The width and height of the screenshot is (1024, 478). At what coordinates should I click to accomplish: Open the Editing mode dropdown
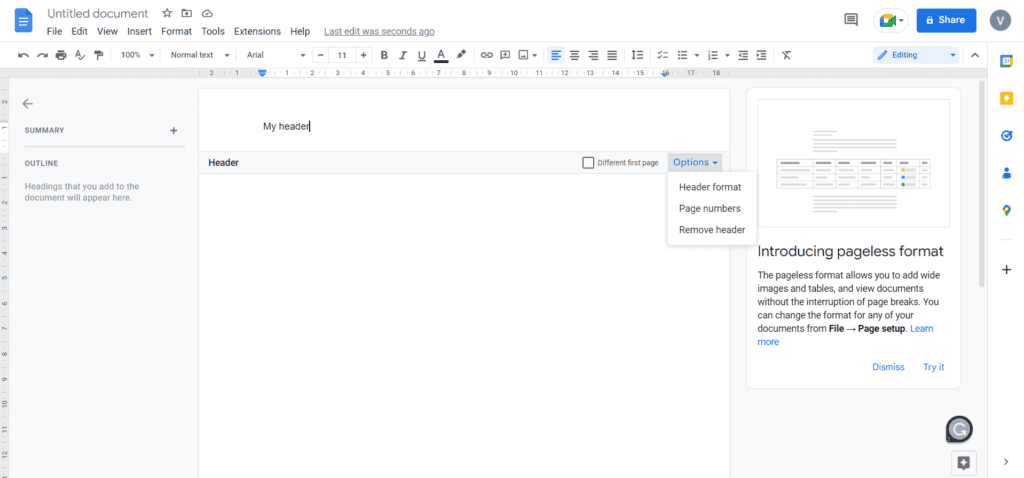point(916,55)
